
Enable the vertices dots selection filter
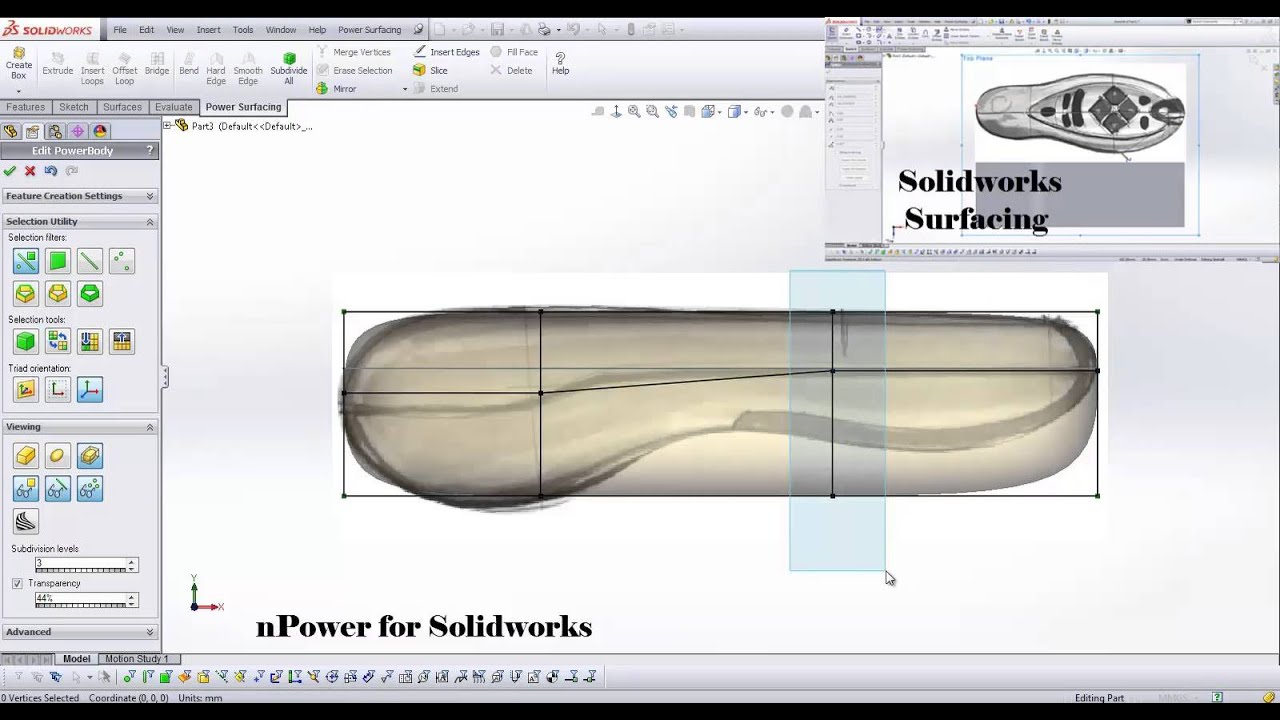pyautogui.click(x=121, y=262)
